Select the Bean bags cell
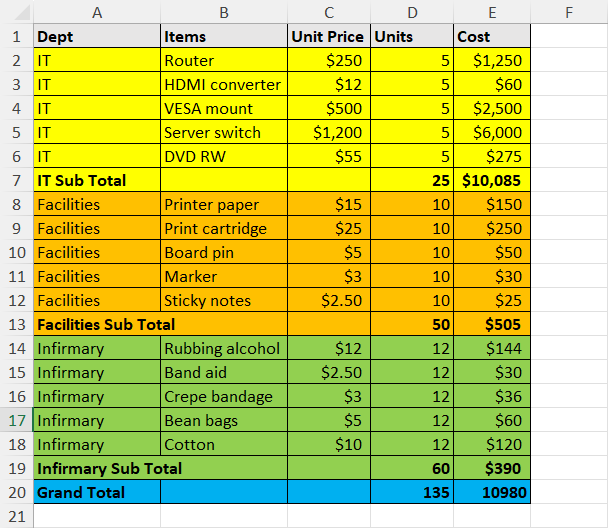The image size is (608, 528). (224, 420)
